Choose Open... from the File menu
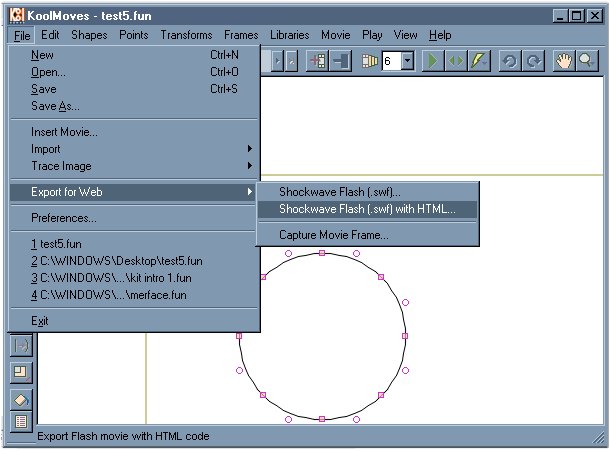This screenshot has width=610, height=450. coord(134,72)
